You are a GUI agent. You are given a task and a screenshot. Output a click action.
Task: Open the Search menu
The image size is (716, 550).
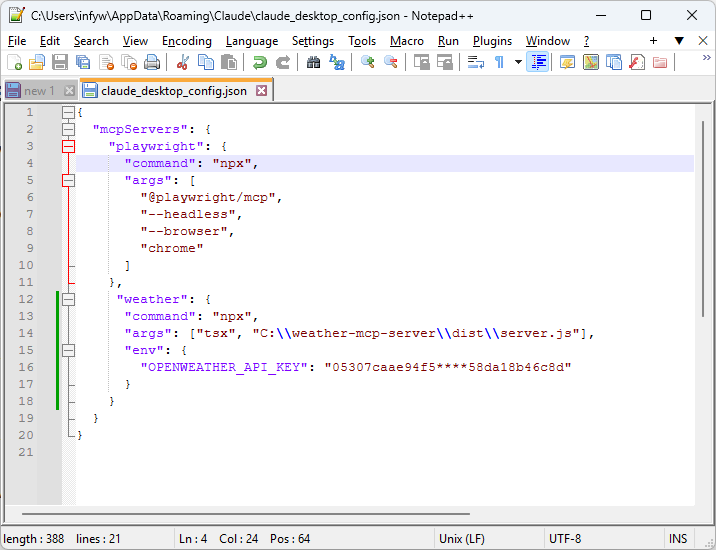pyautogui.click(x=91, y=41)
